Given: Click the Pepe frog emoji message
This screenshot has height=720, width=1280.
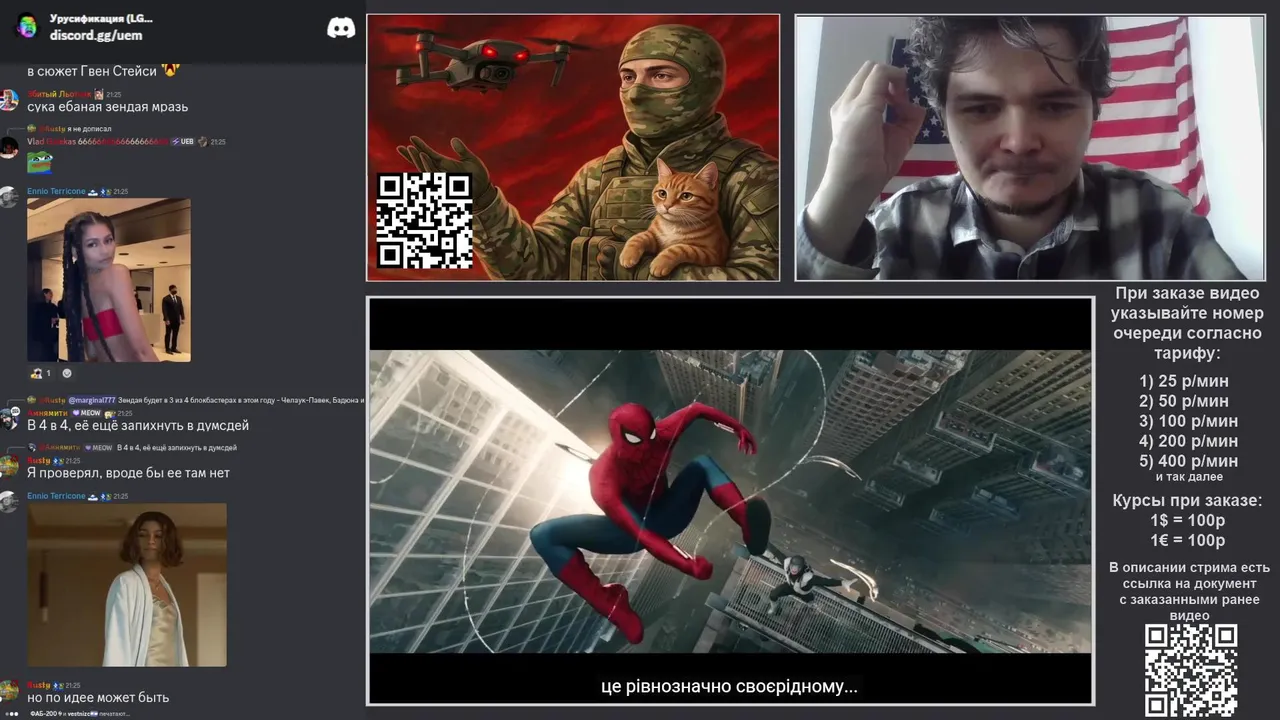Looking at the screenshot, I should pos(39,161).
